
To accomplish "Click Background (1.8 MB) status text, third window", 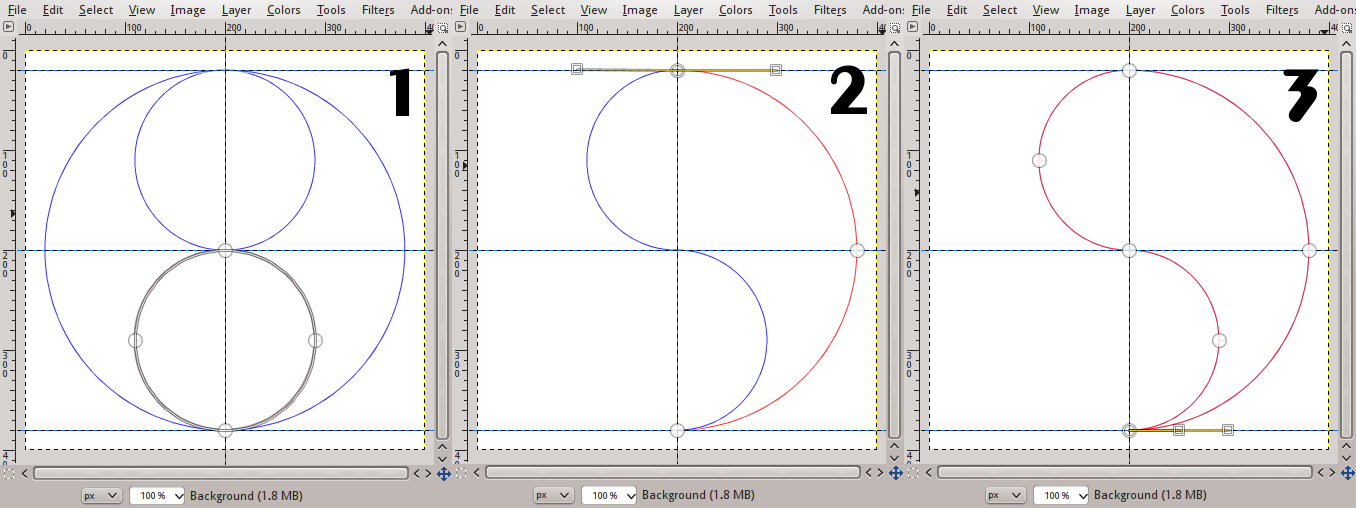I will click(1150, 495).
